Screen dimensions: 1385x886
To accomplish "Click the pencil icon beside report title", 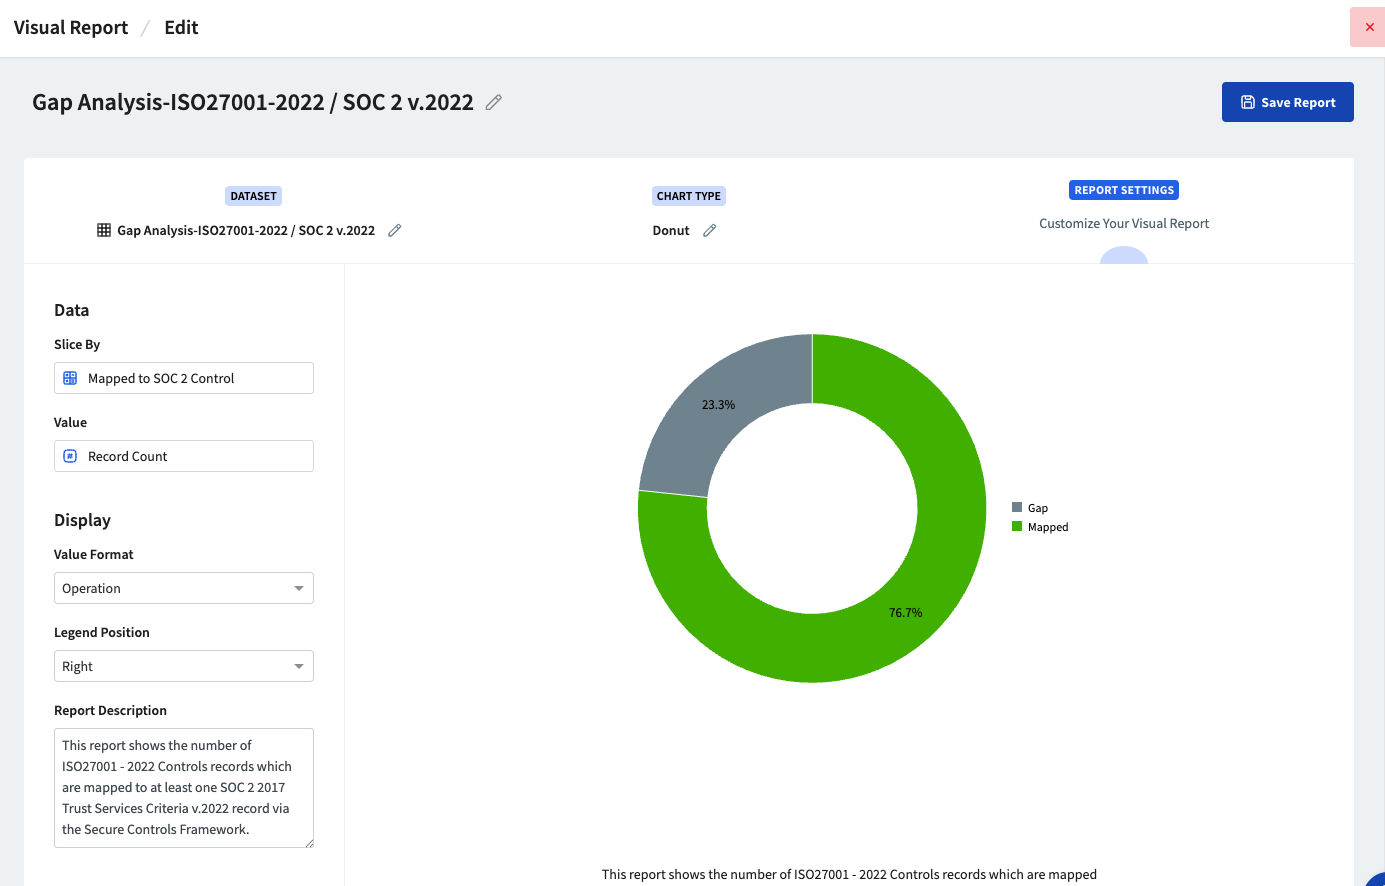I will 493,102.
